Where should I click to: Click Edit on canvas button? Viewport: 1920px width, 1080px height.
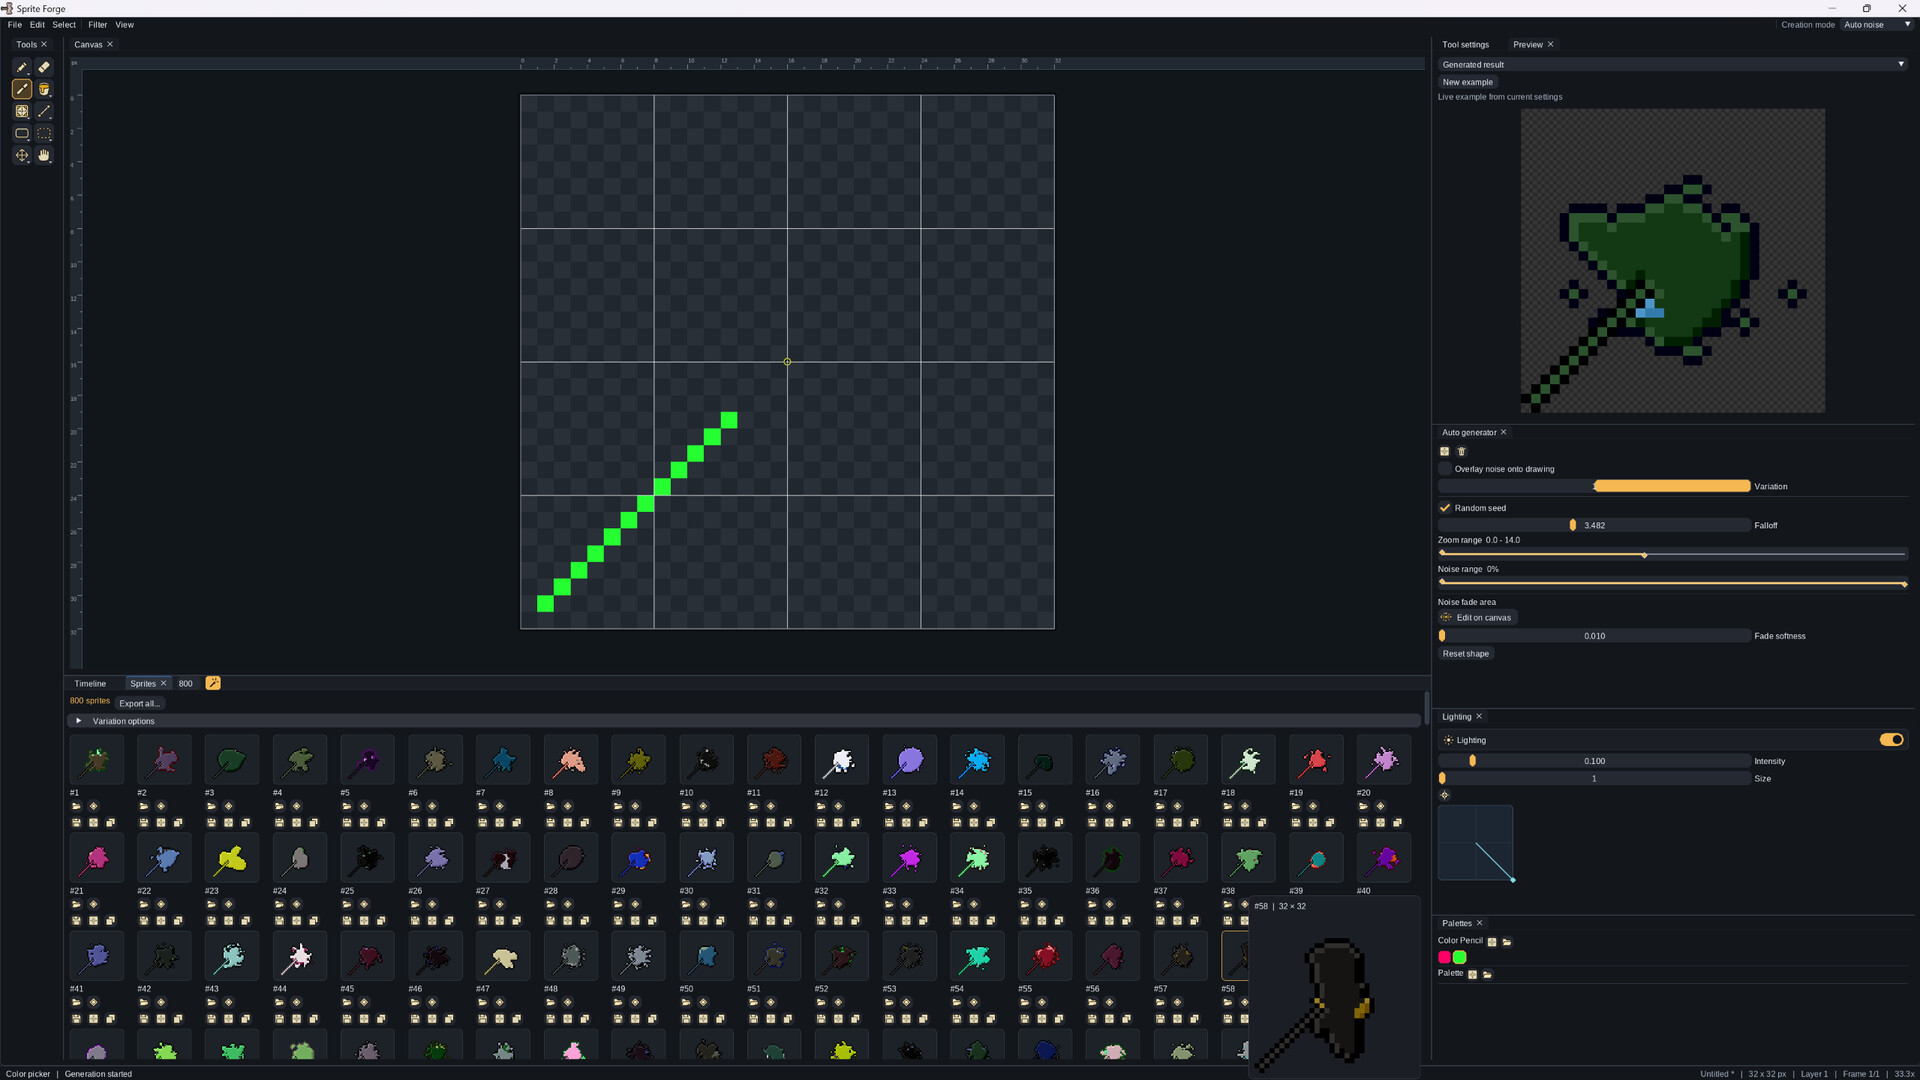coord(1477,617)
